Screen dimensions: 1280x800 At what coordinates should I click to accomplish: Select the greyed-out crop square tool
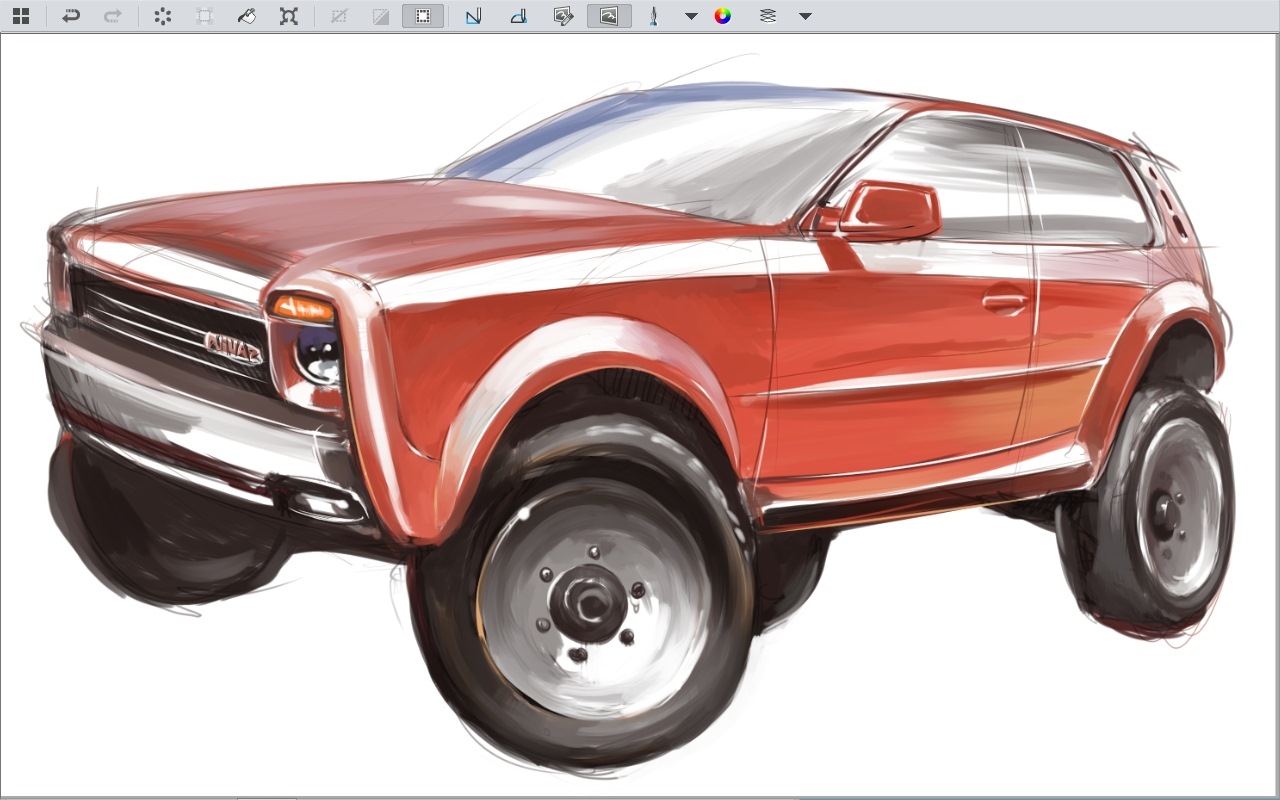click(205, 16)
